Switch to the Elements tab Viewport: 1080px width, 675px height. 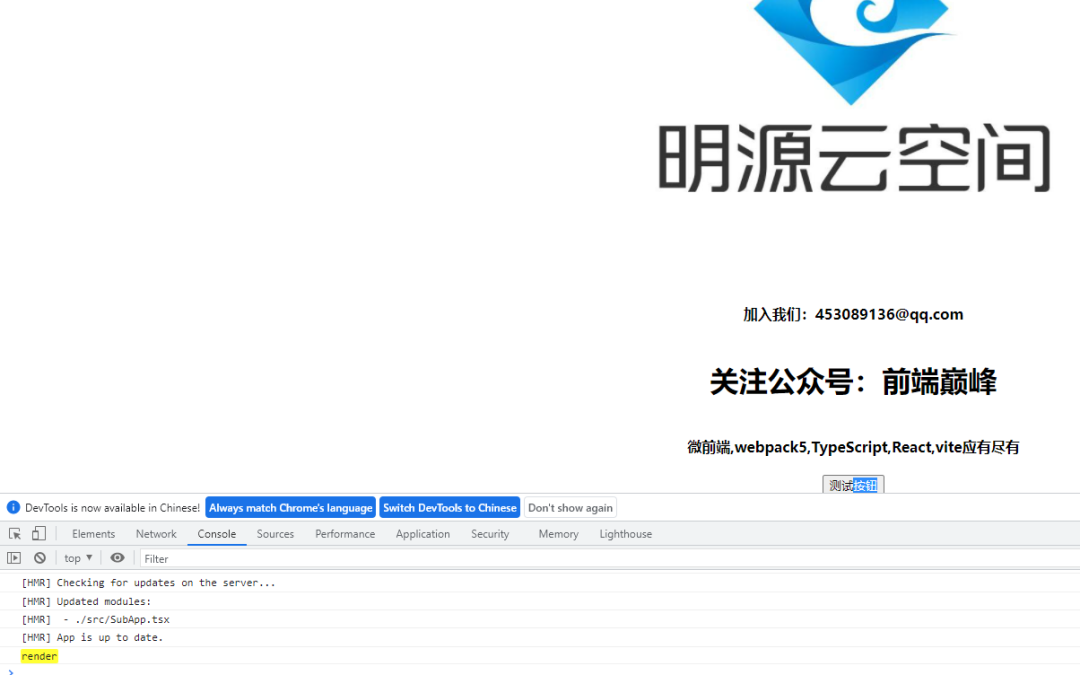pyautogui.click(x=94, y=534)
